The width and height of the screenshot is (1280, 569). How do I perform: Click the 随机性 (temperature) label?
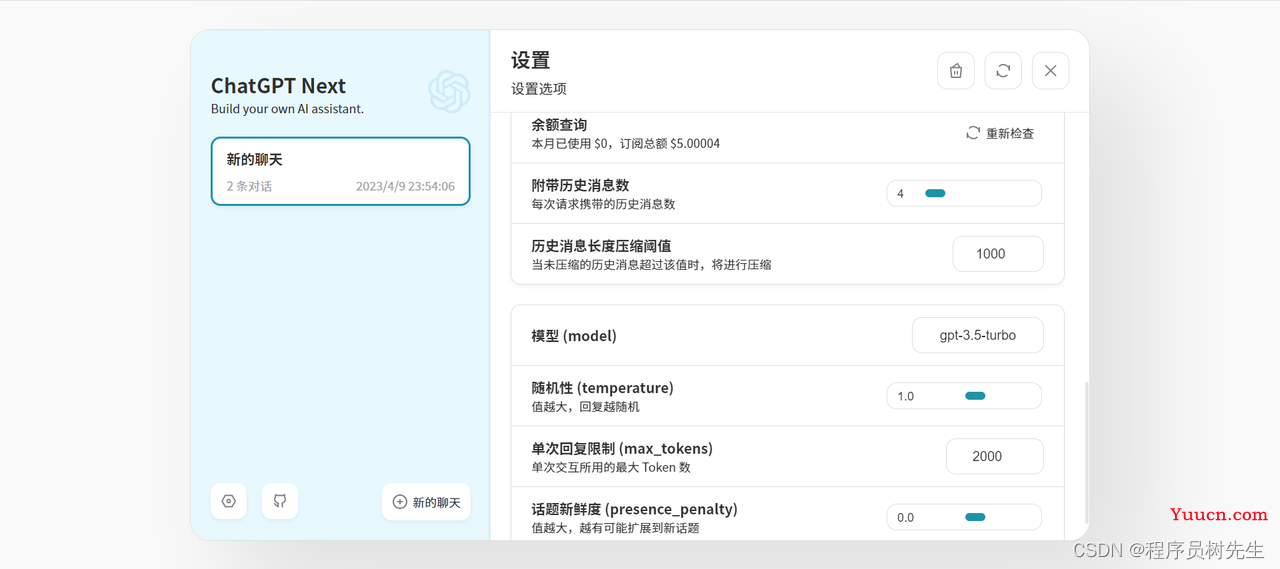[x=602, y=387]
